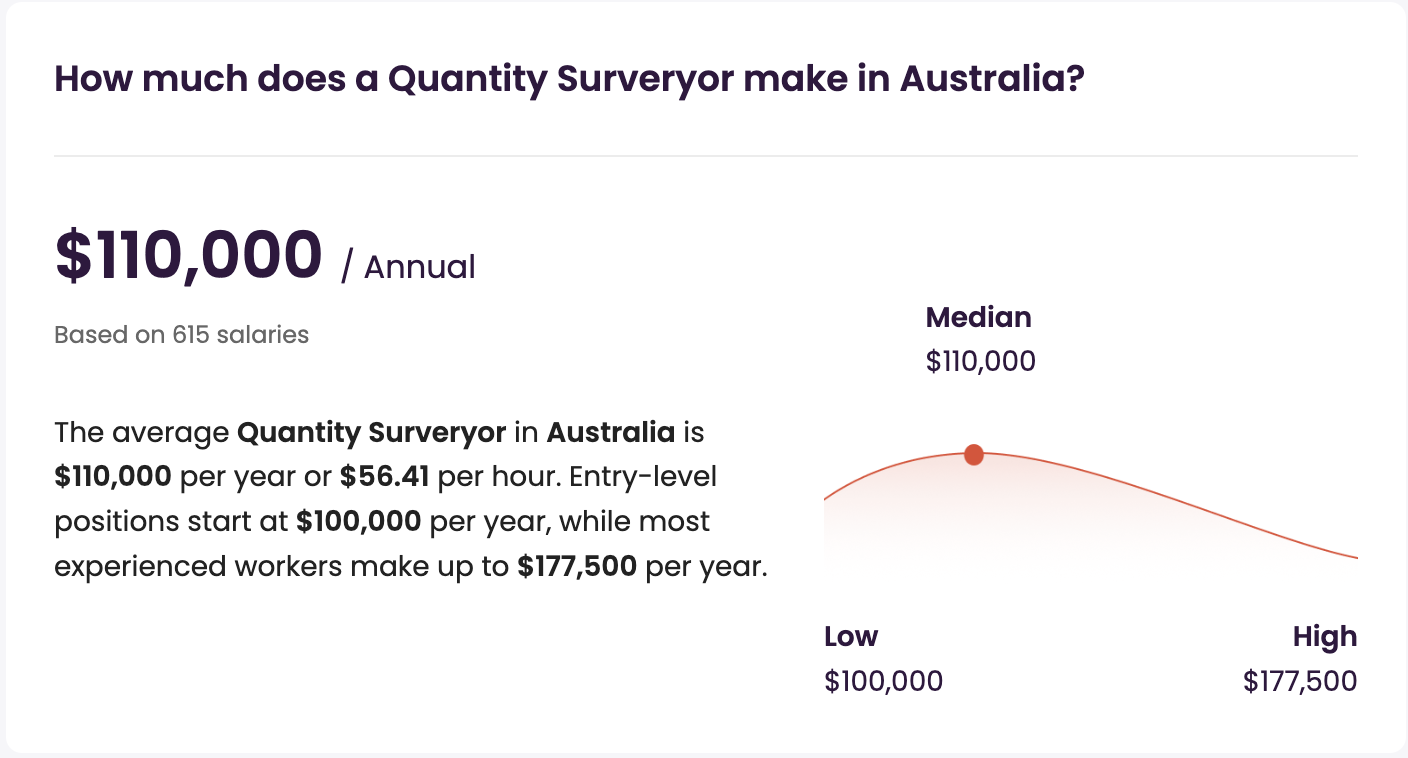Viewport: 1408px width, 758px height.
Task: Select the '/ Annual' period label
Action: (x=408, y=267)
